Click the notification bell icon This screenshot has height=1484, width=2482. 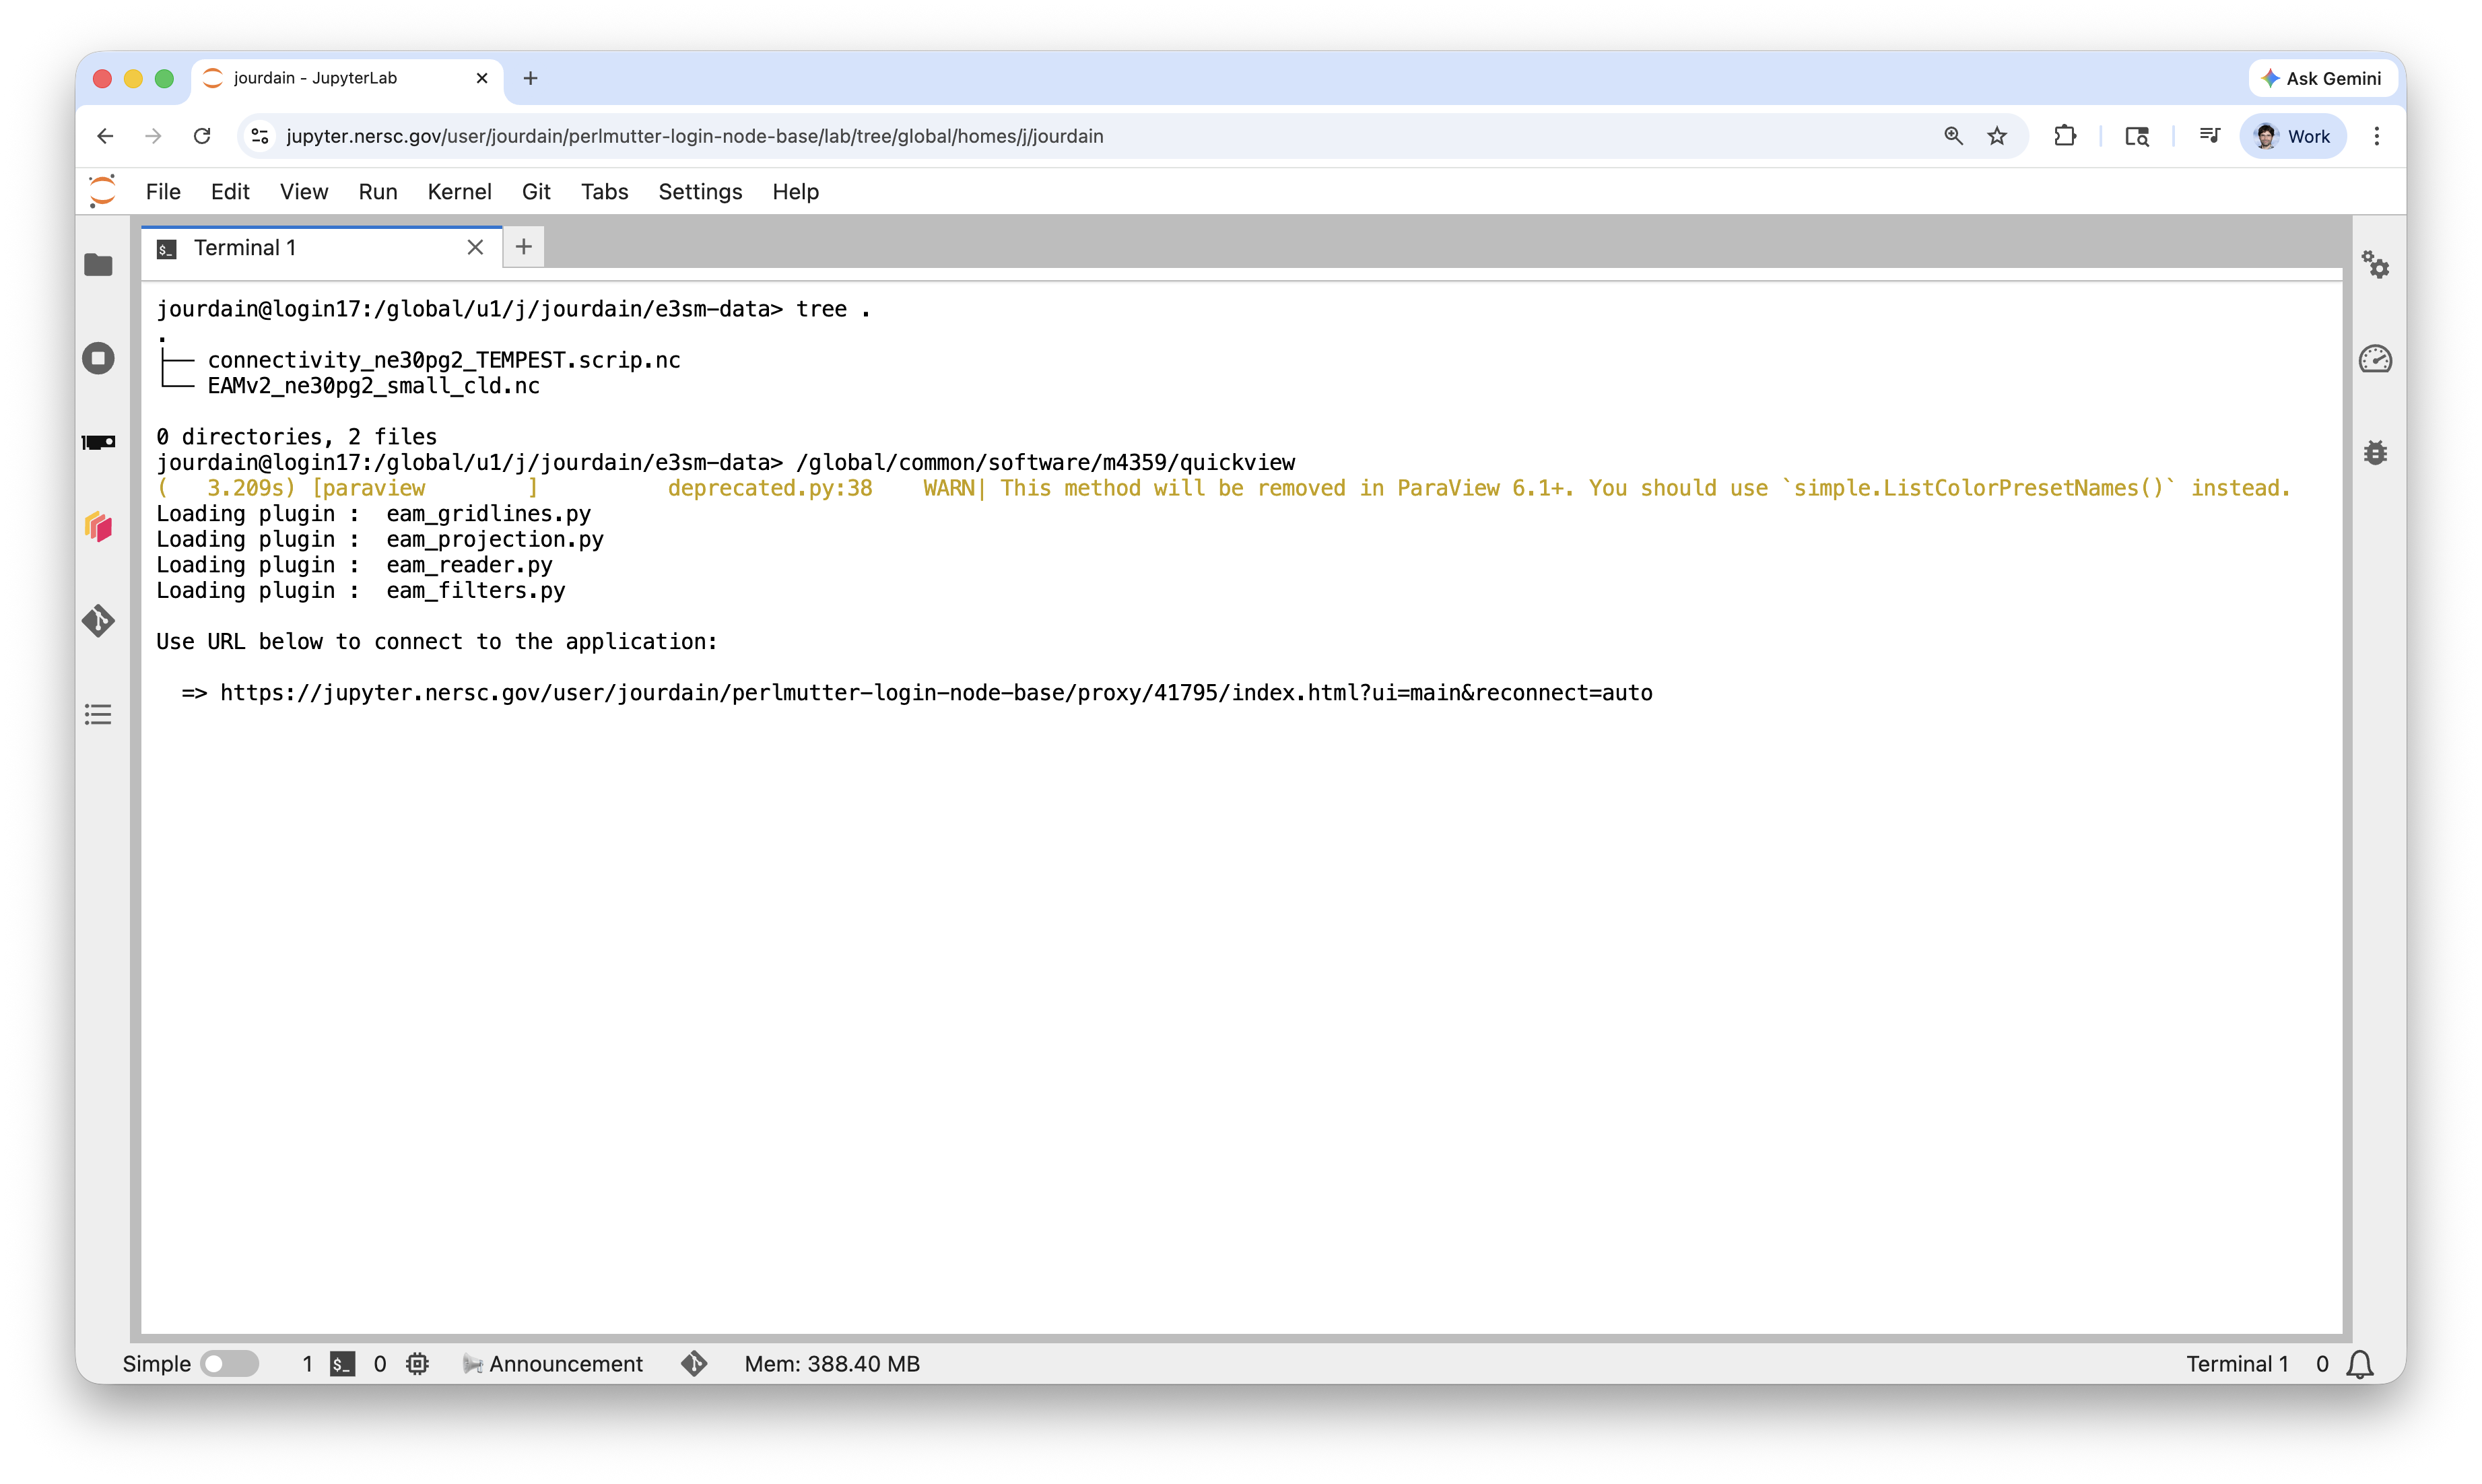click(x=2360, y=1364)
